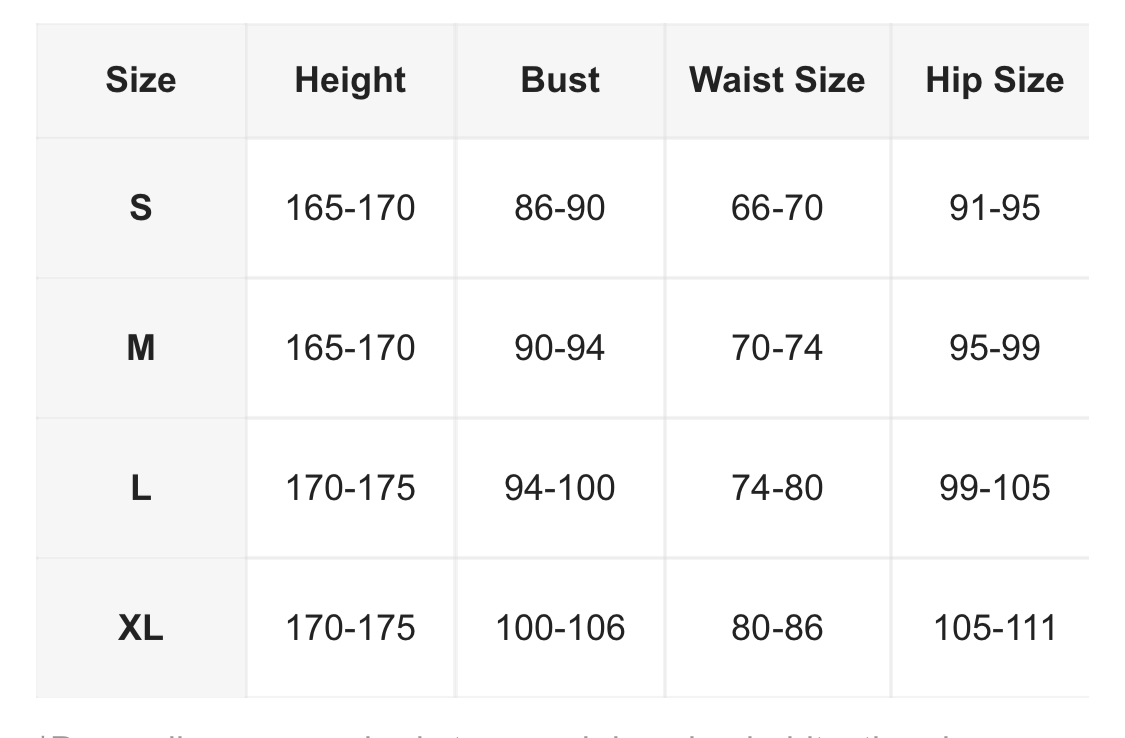Click the 99-105 hip cell
Viewport: 1125px width, 738px height.
[x=994, y=488]
